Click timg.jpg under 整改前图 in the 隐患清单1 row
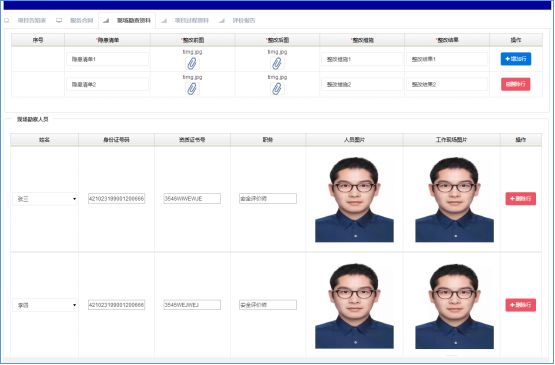The height and width of the screenshot is (365, 555). [192, 52]
